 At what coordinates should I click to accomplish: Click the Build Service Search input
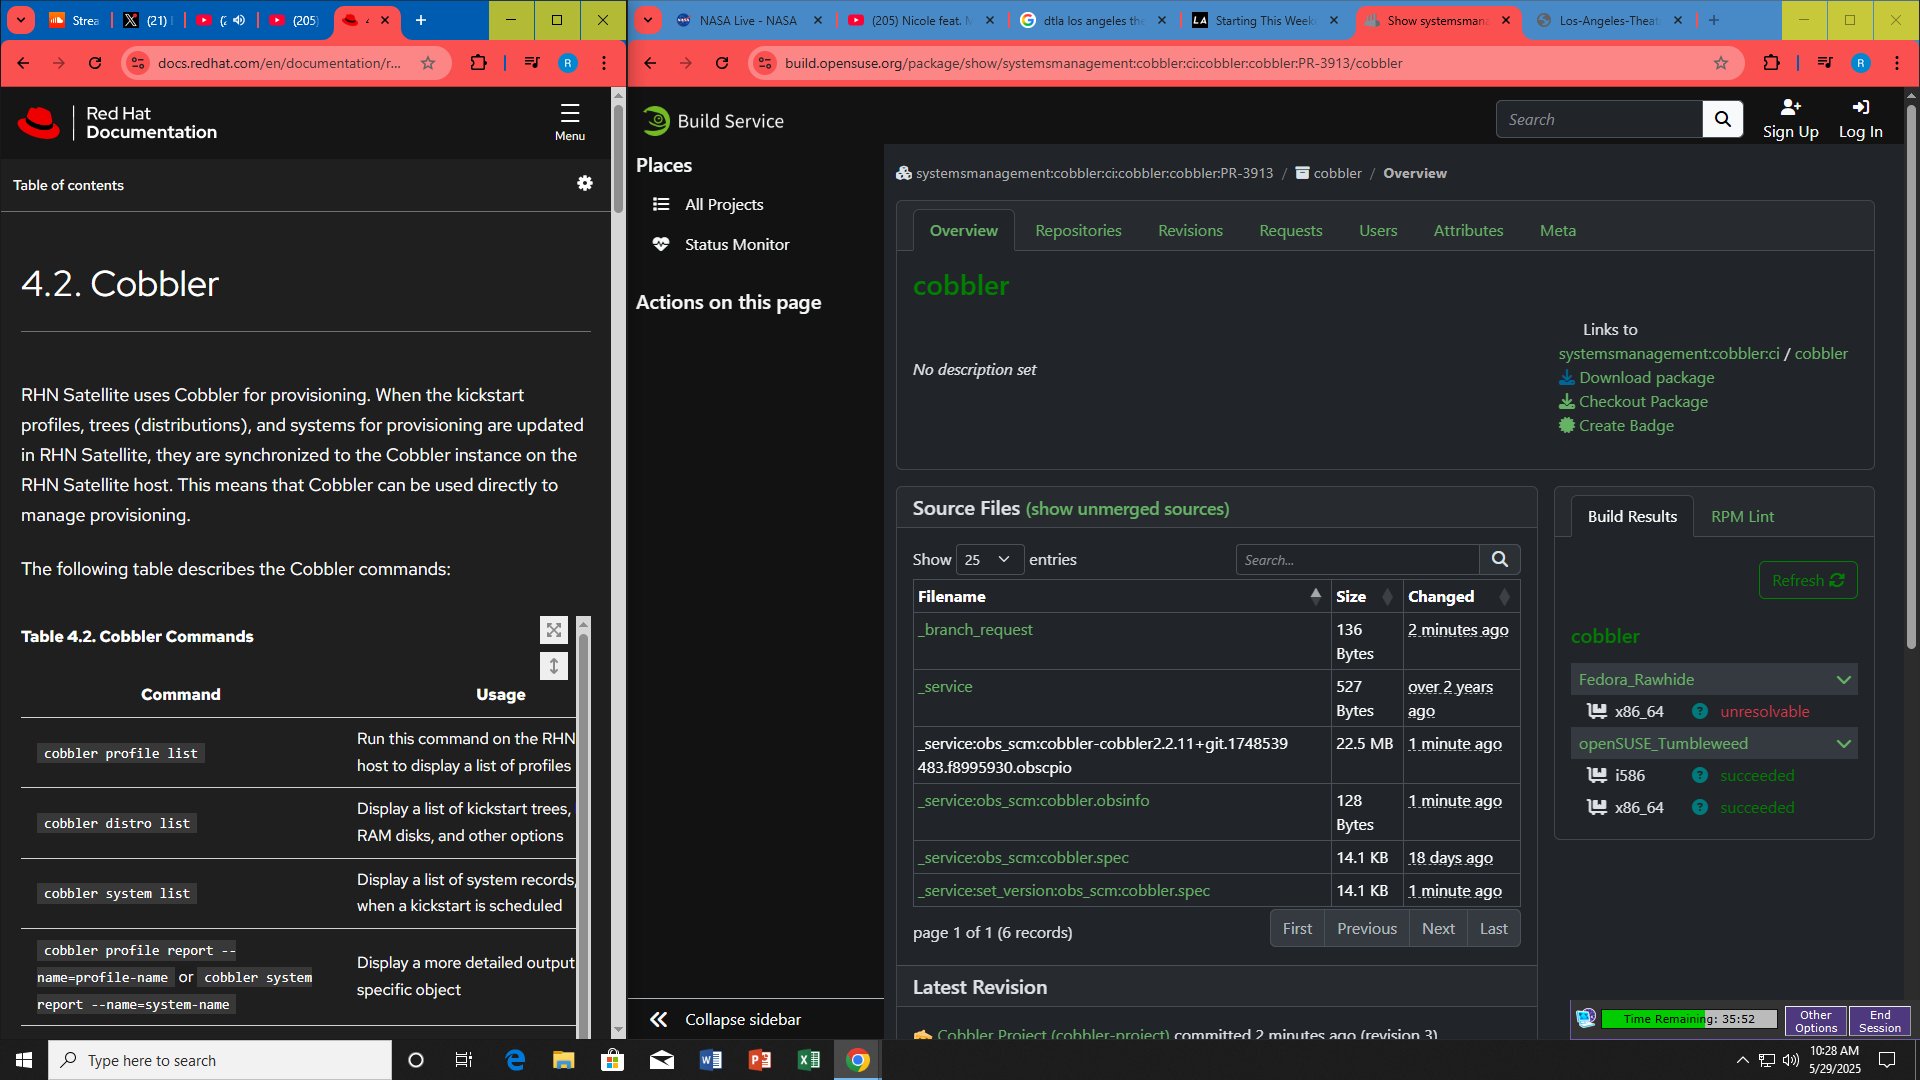tap(1599, 119)
